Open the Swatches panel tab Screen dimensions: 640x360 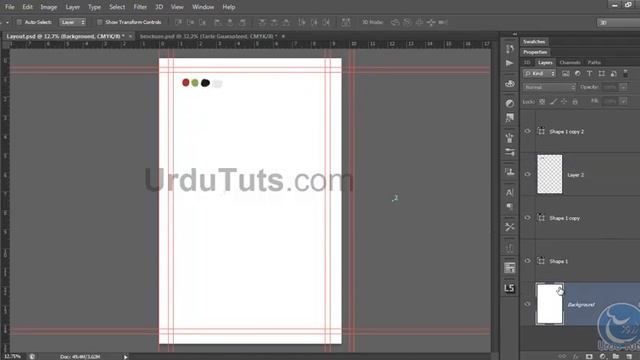pos(534,42)
